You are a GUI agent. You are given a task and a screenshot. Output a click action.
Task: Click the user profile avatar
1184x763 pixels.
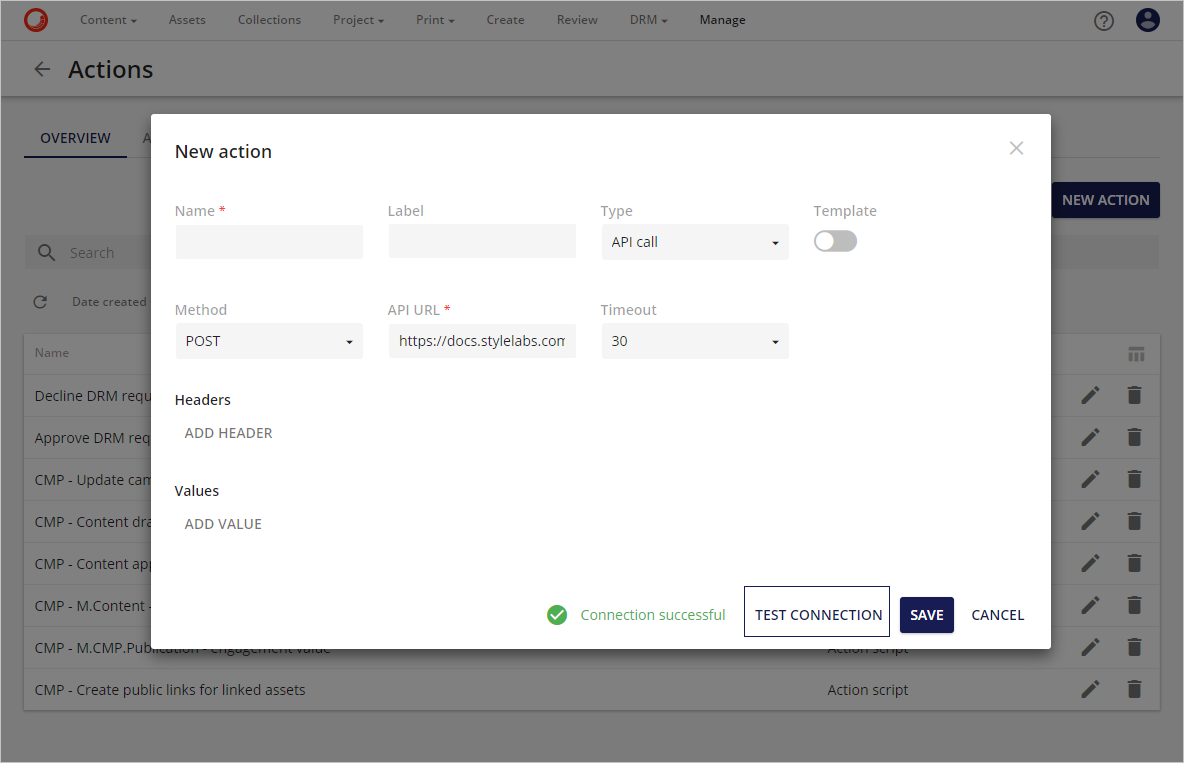(x=1147, y=20)
